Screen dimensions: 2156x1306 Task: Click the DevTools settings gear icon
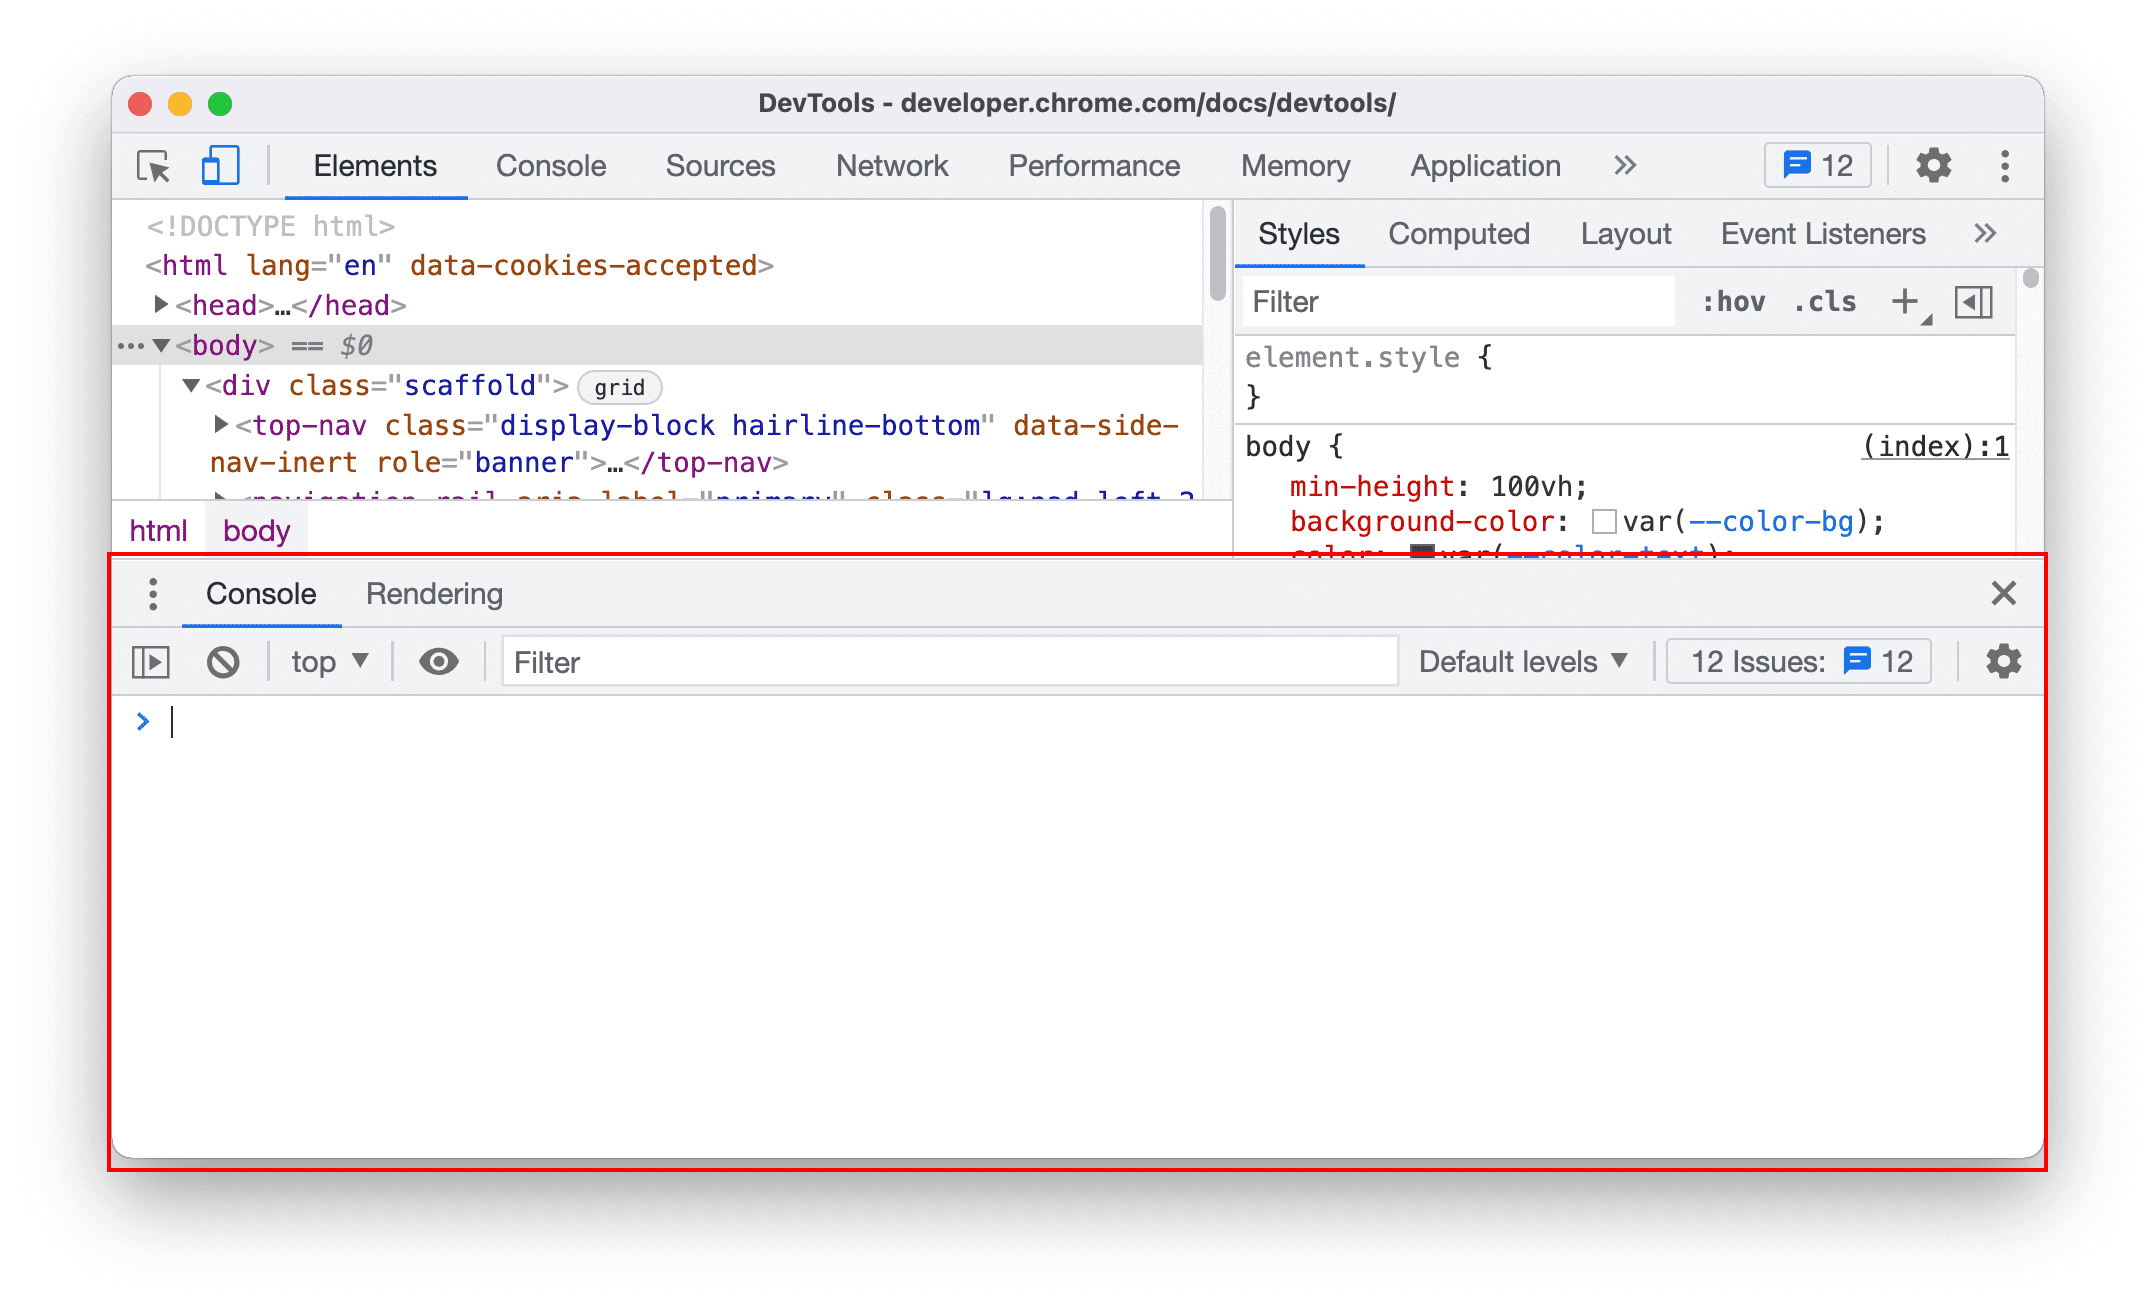(x=1933, y=166)
